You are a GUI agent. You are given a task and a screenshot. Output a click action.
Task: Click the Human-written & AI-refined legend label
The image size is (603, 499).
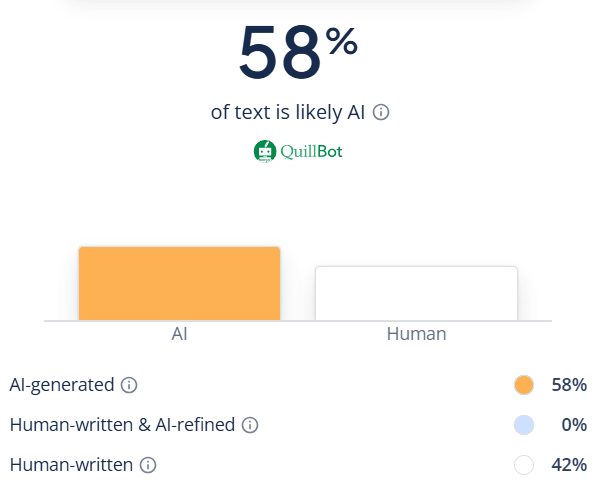pyautogui.click(x=122, y=425)
